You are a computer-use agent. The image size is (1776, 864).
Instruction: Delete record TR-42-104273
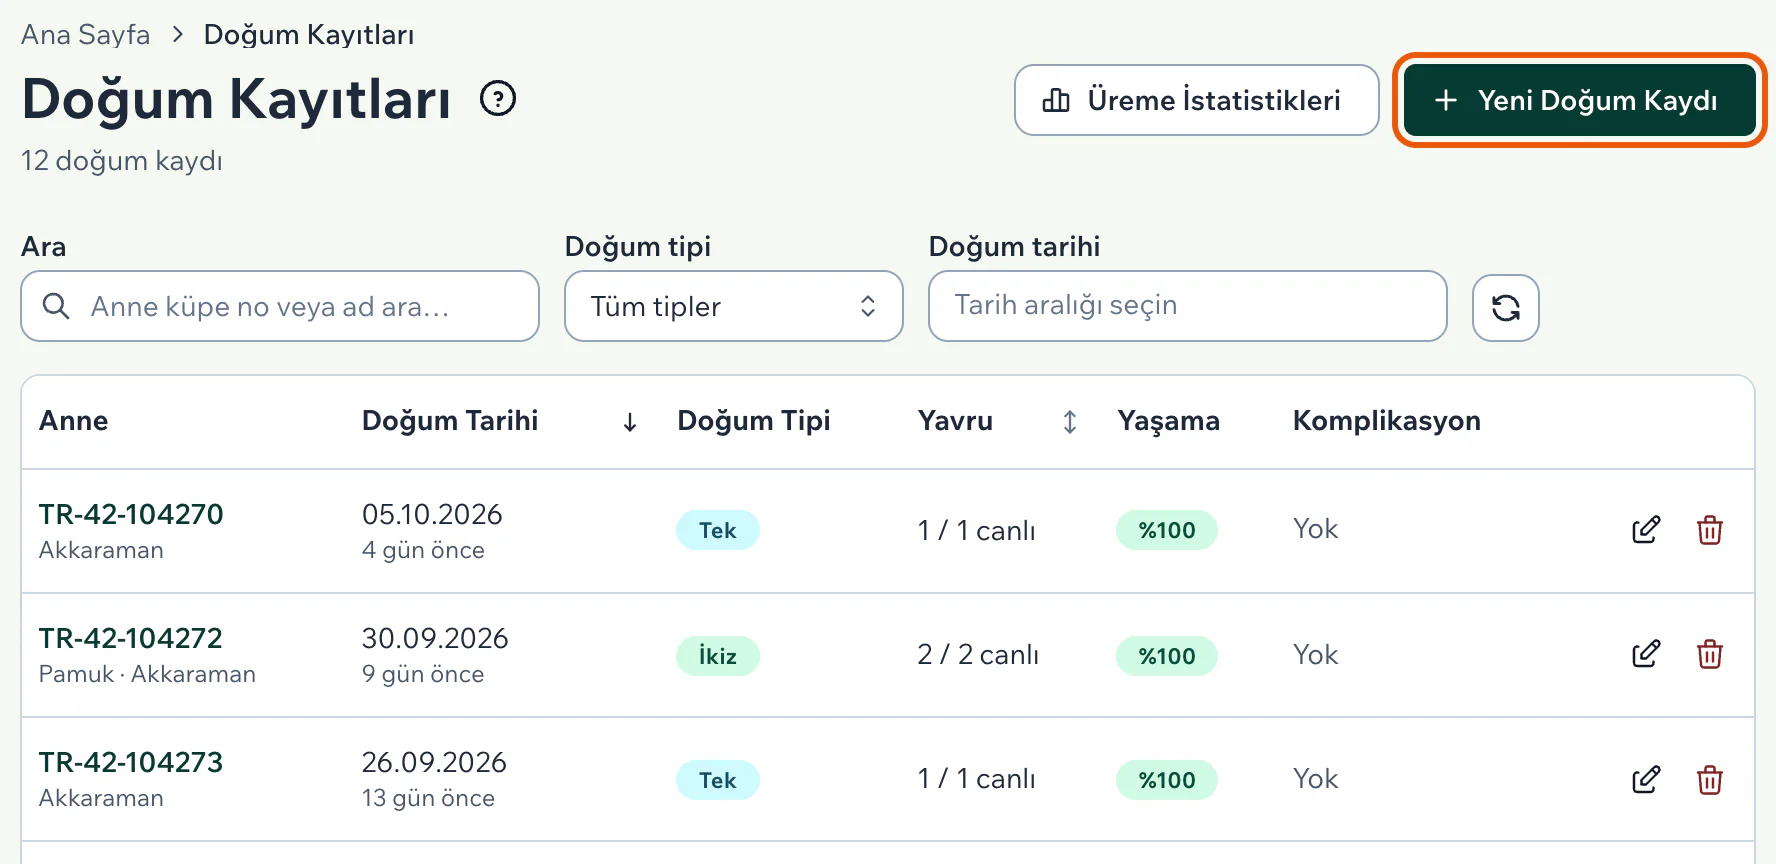pyautogui.click(x=1710, y=779)
